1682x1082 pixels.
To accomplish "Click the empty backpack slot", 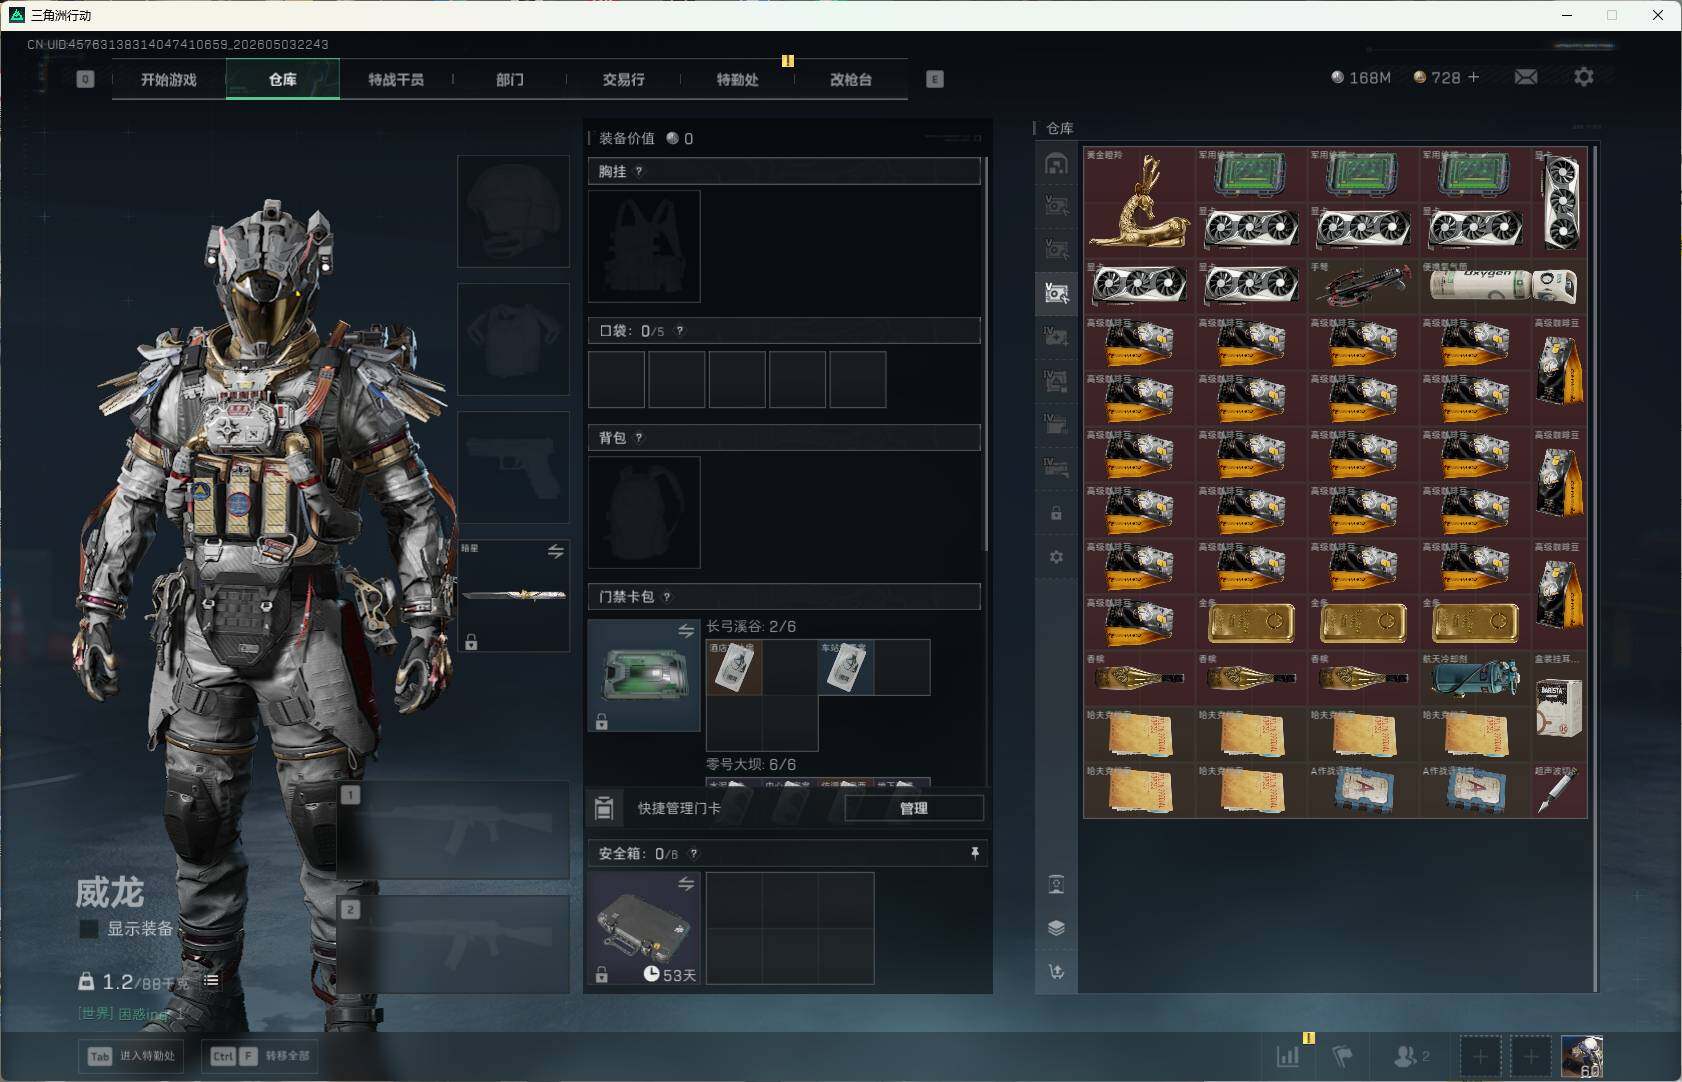I will click(644, 512).
